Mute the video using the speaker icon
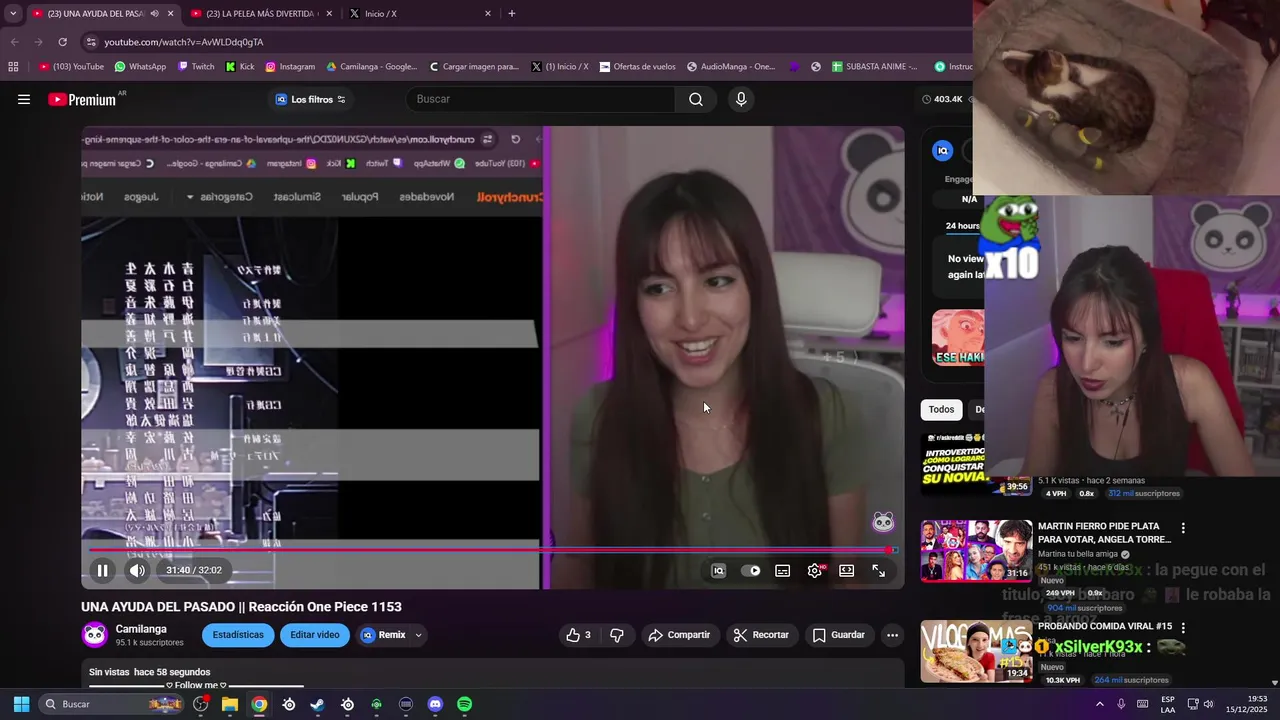 (137, 570)
